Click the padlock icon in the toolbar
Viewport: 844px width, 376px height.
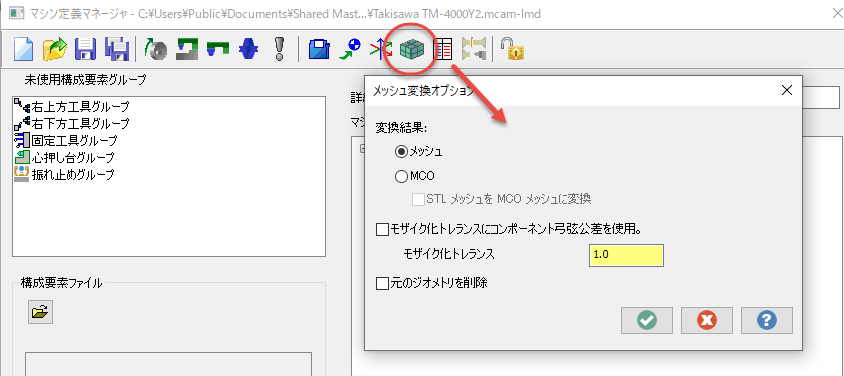pos(512,49)
